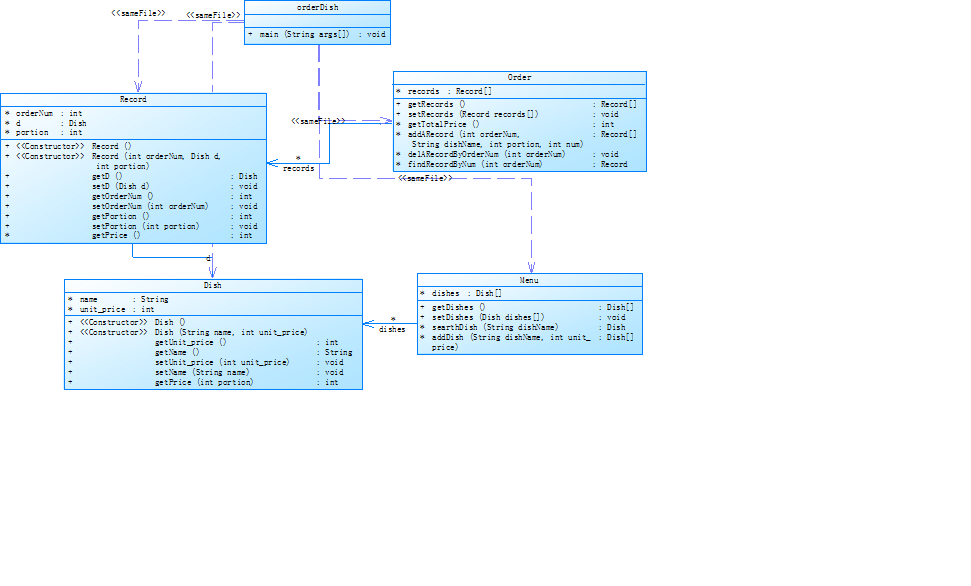The width and height of the screenshot is (971, 586).
Task: Click the records association label beside Record
Action: click(298, 168)
